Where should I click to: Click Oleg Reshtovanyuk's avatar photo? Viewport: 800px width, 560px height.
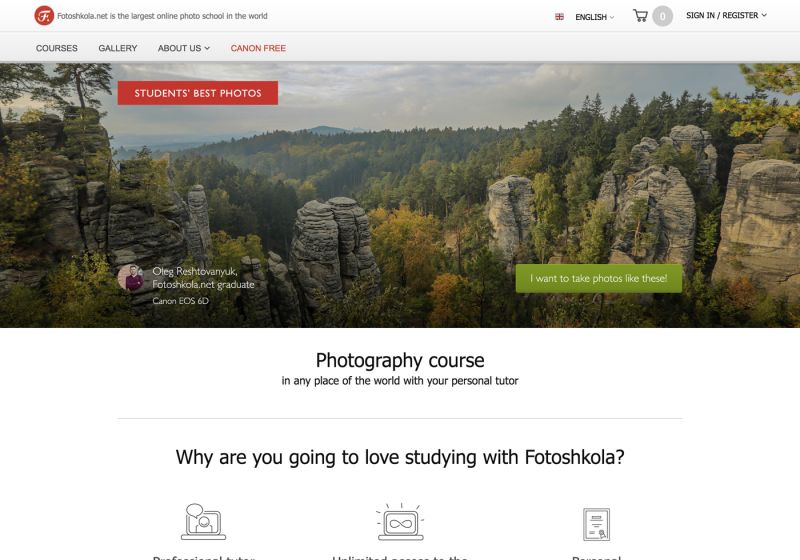(131, 278)
